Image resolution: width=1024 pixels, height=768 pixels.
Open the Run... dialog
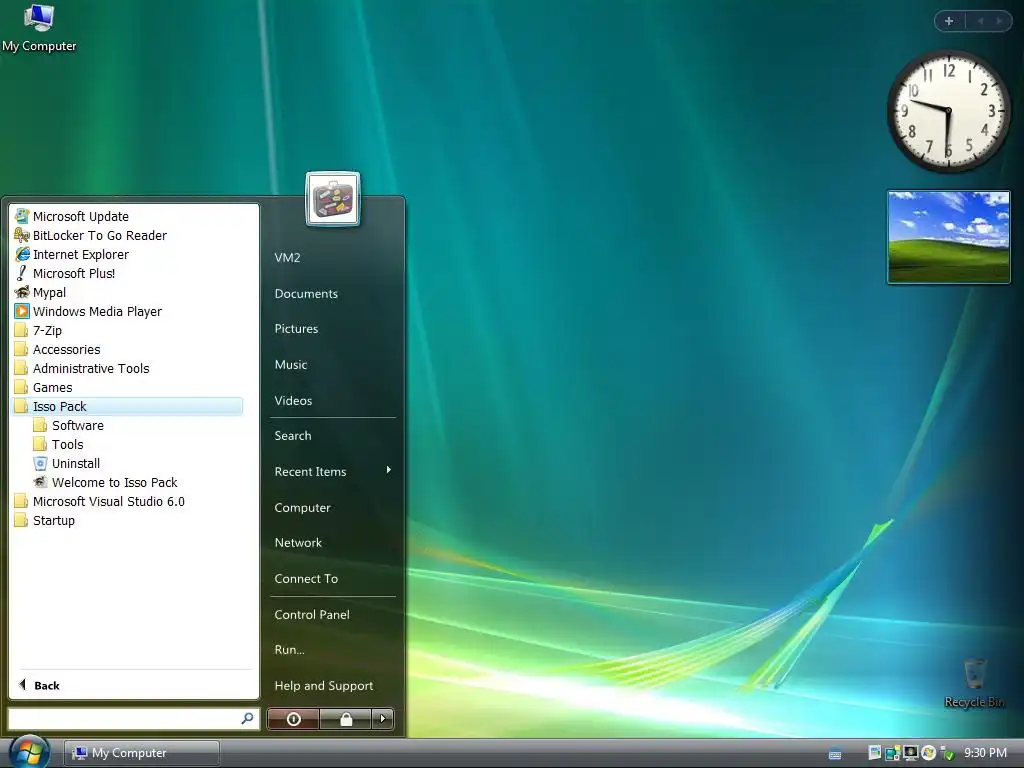point(289,650)
